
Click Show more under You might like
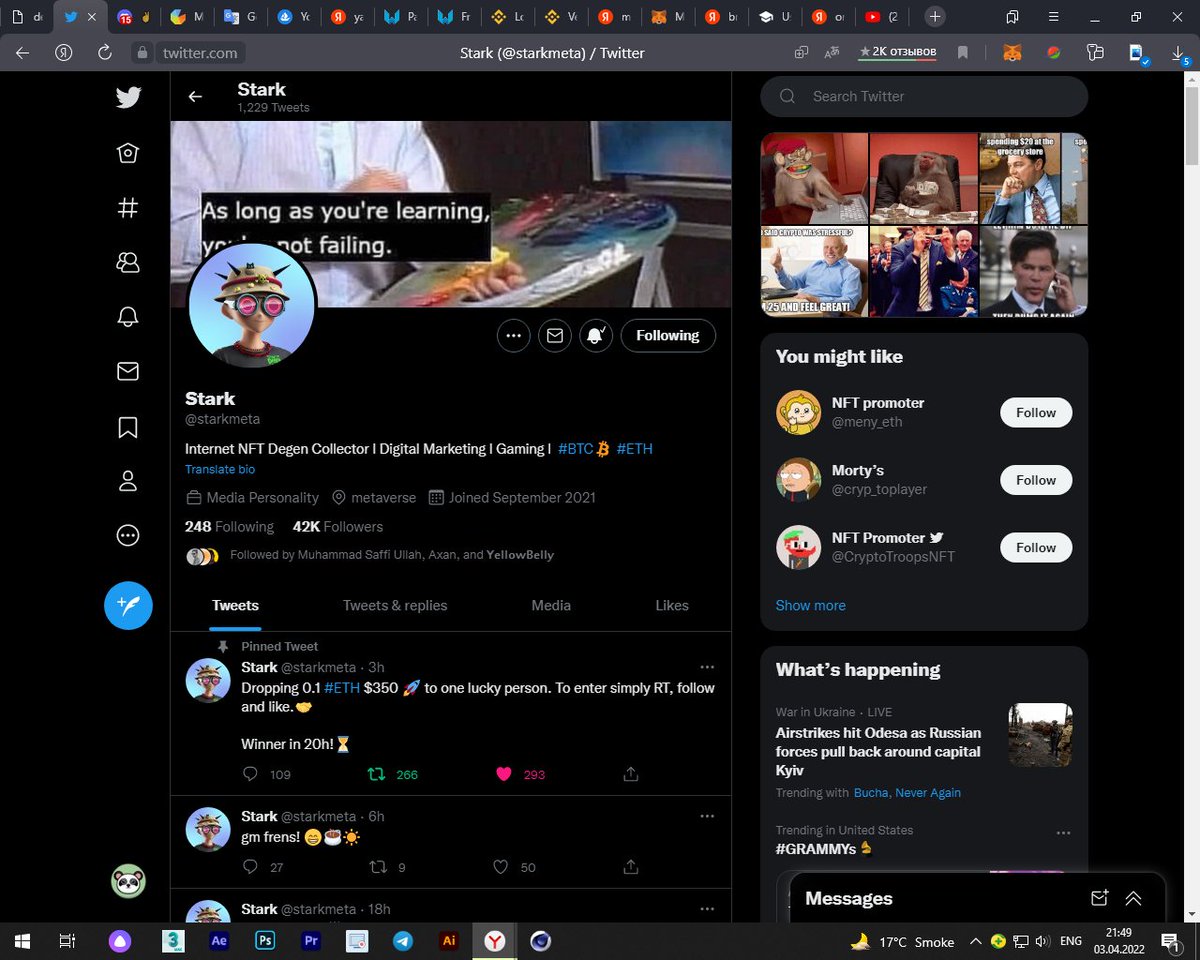click(x=811, y=605)
